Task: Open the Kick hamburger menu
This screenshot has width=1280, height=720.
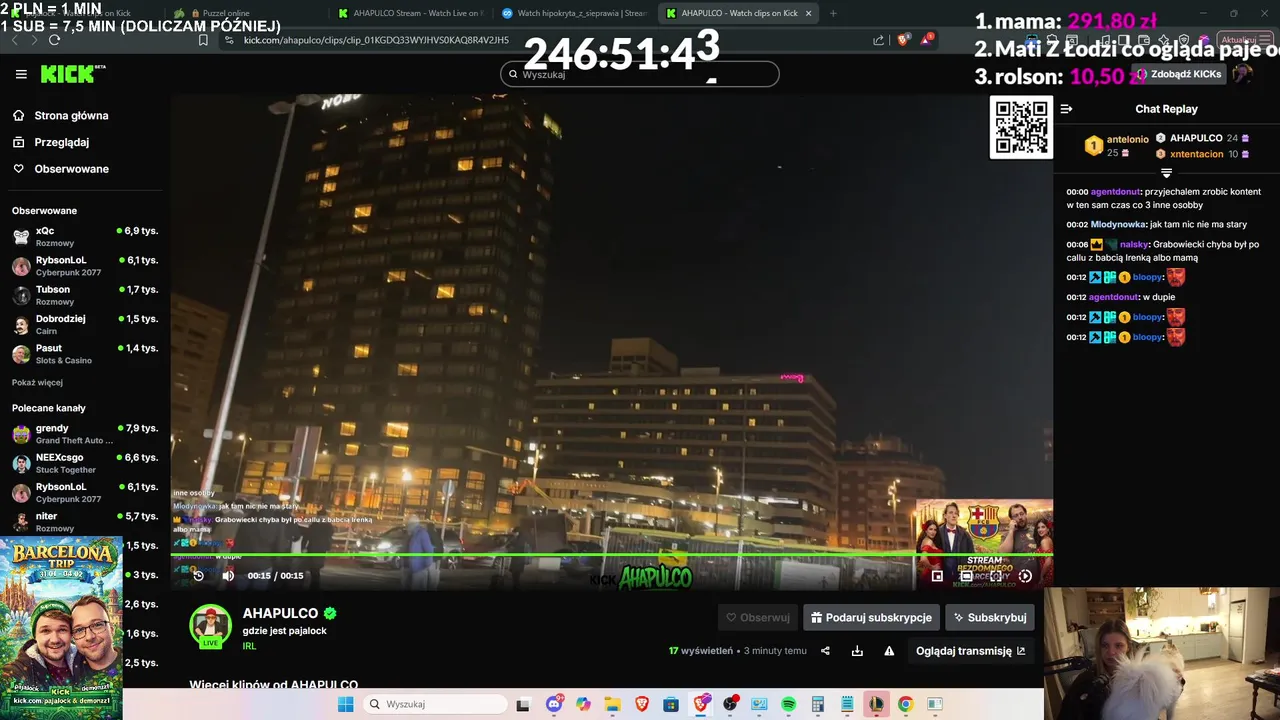Action: [21, 74]
